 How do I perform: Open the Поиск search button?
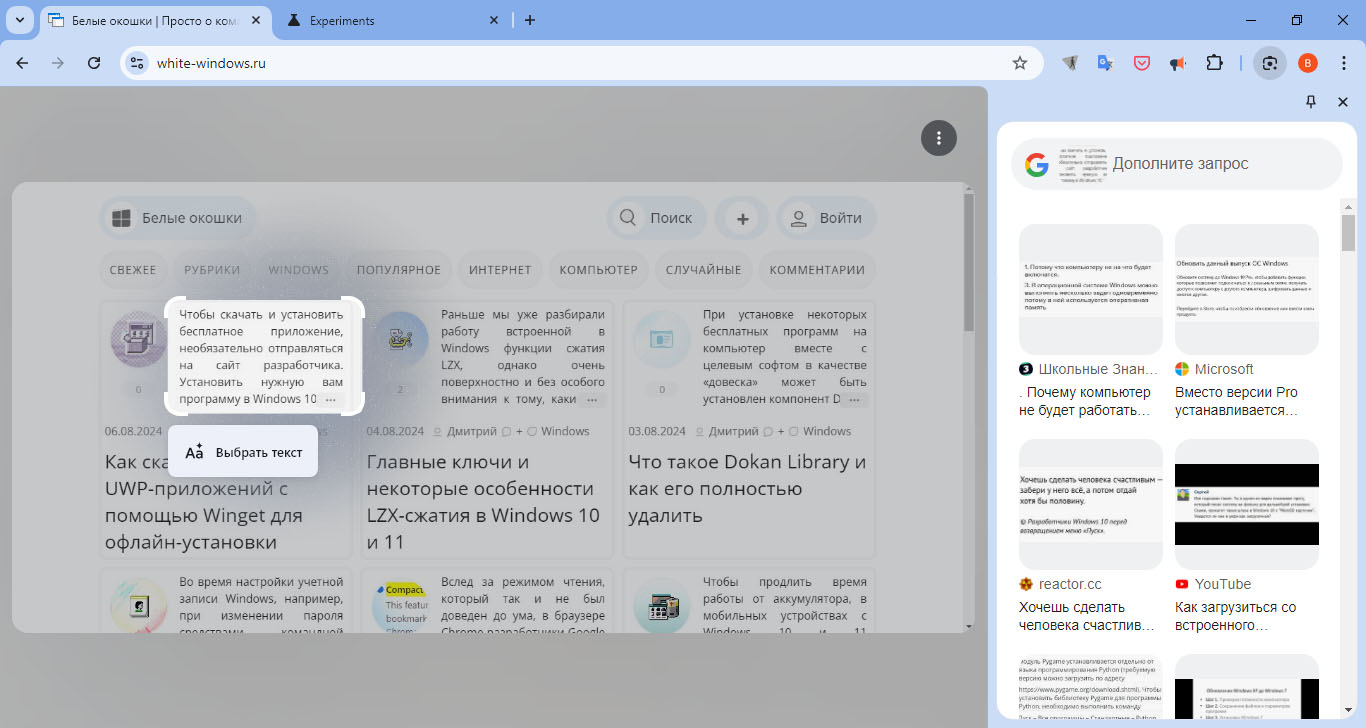657,217
